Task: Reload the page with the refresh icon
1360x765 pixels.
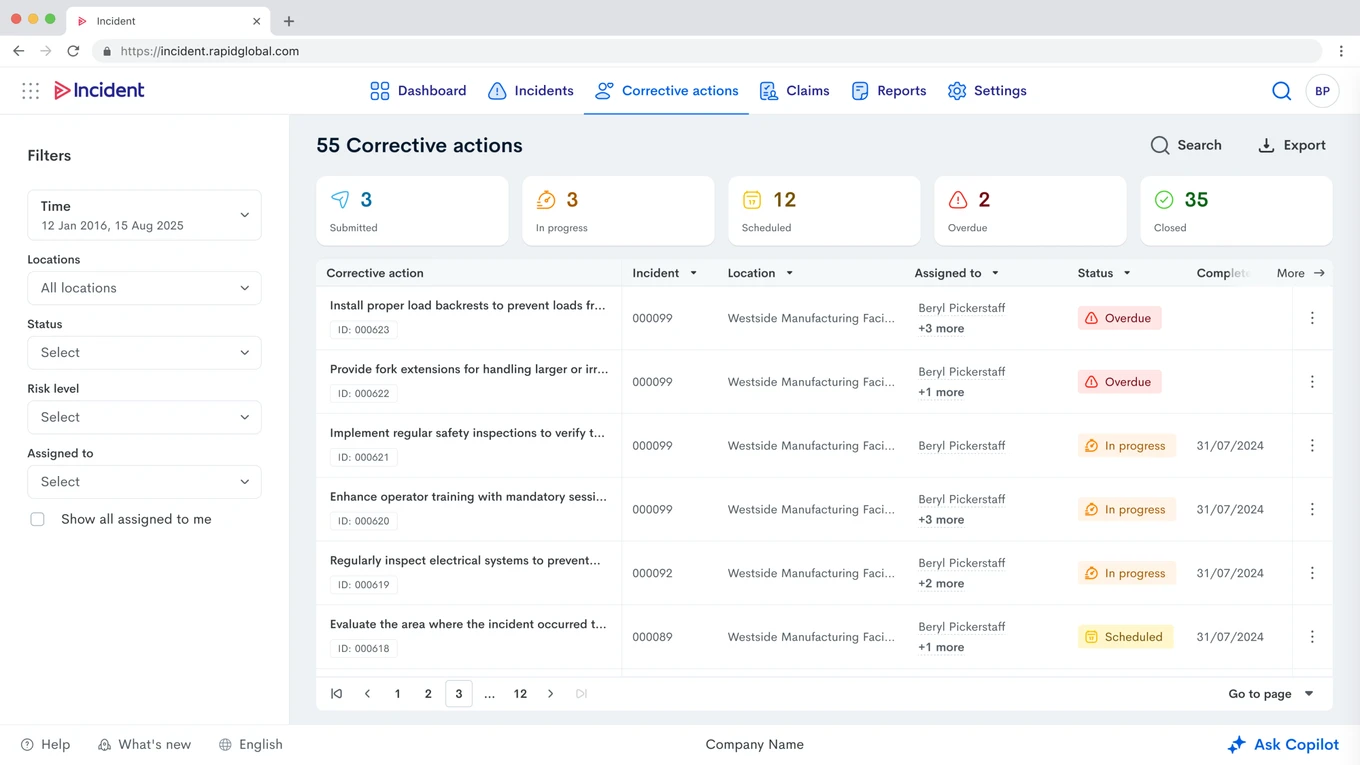Action: point(73,51)
